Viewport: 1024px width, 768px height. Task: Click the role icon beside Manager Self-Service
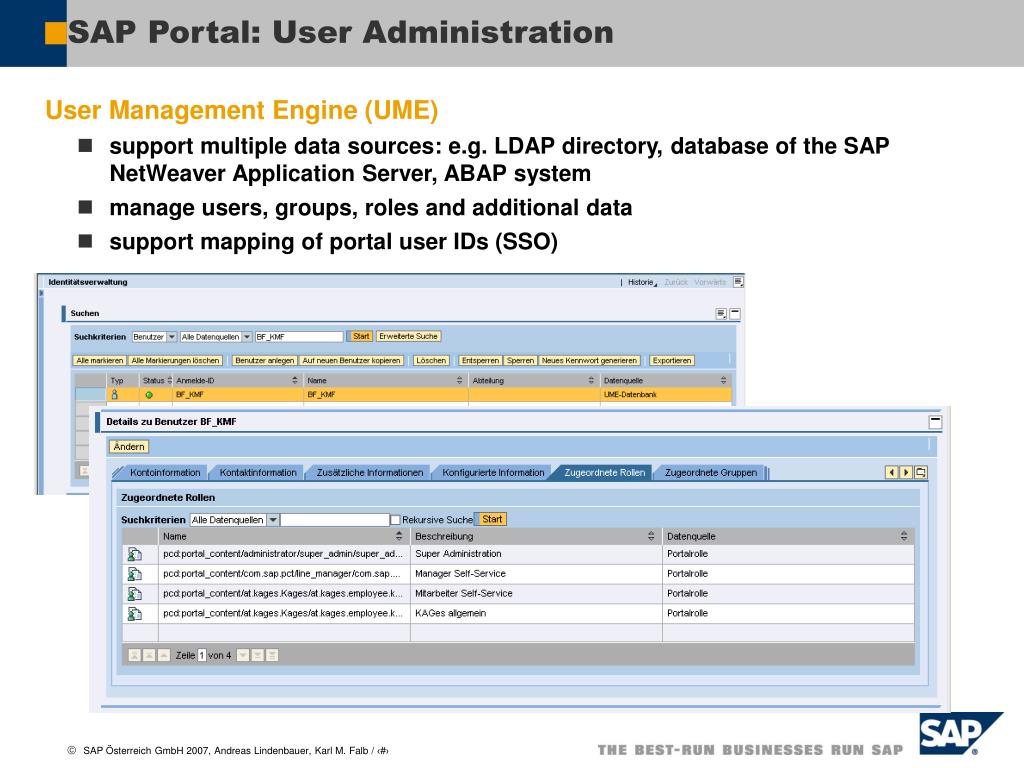click(135, 574)
